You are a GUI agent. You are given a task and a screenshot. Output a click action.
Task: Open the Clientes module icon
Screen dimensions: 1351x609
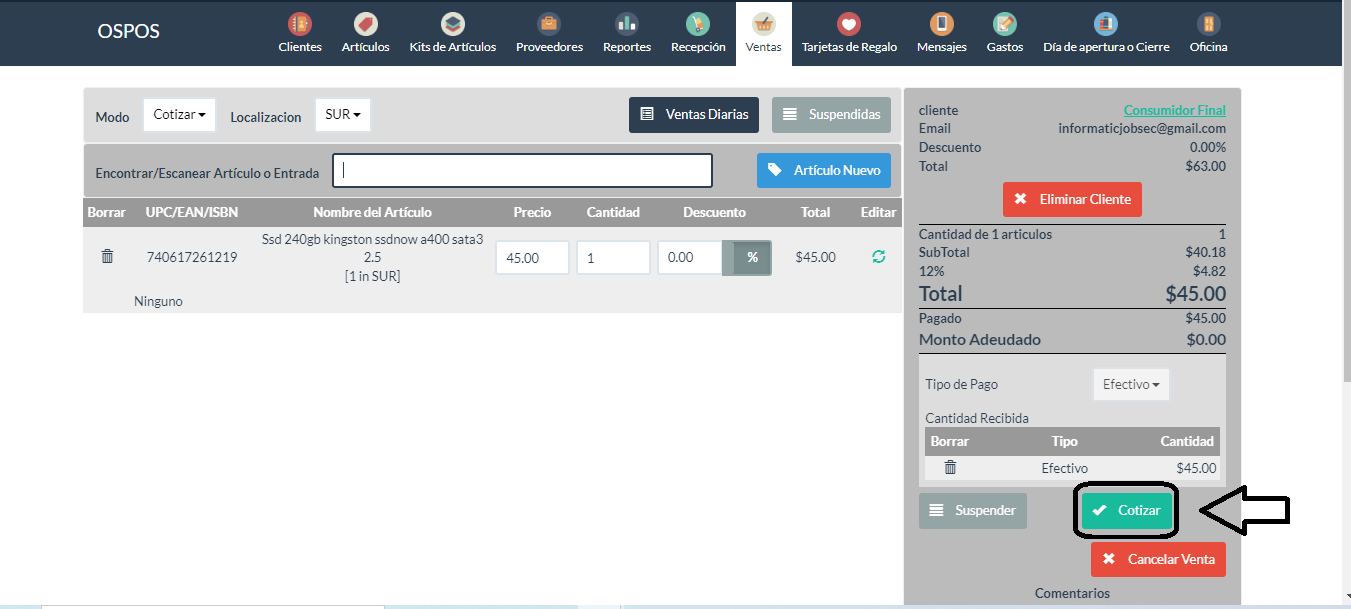tap(299, 23)
